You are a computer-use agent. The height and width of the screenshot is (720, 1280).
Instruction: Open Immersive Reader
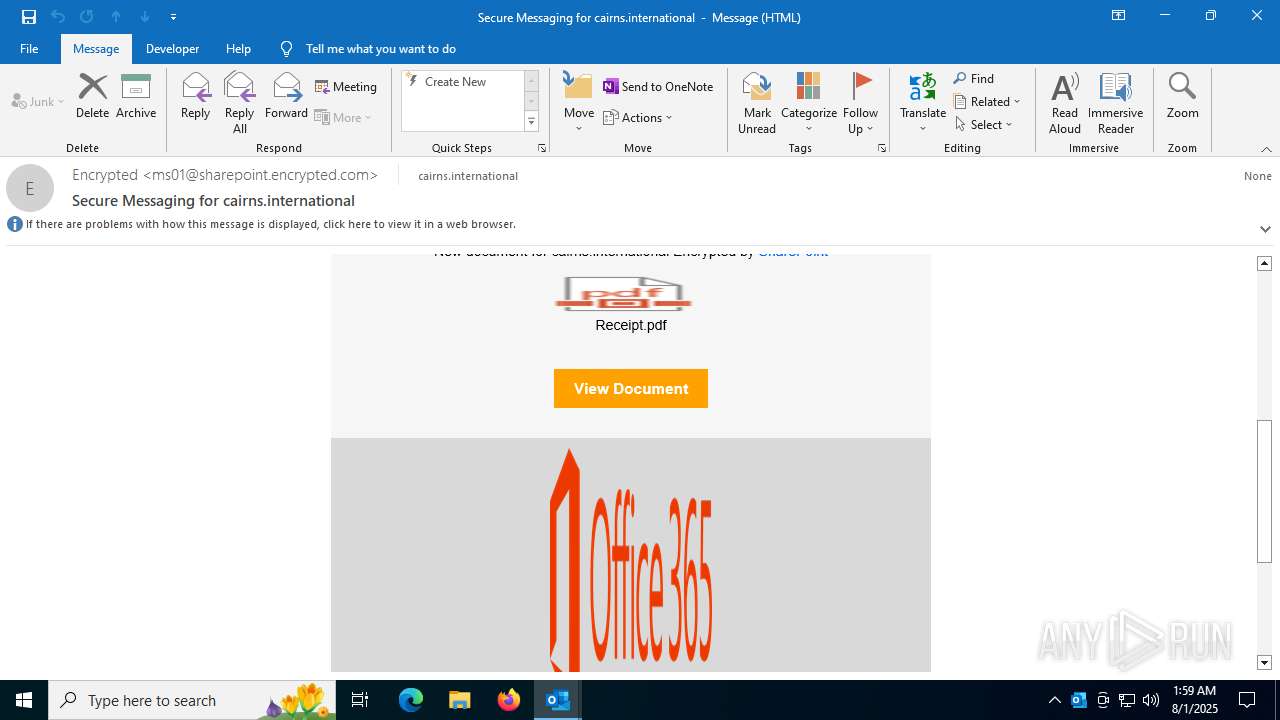coord(1115,103)
